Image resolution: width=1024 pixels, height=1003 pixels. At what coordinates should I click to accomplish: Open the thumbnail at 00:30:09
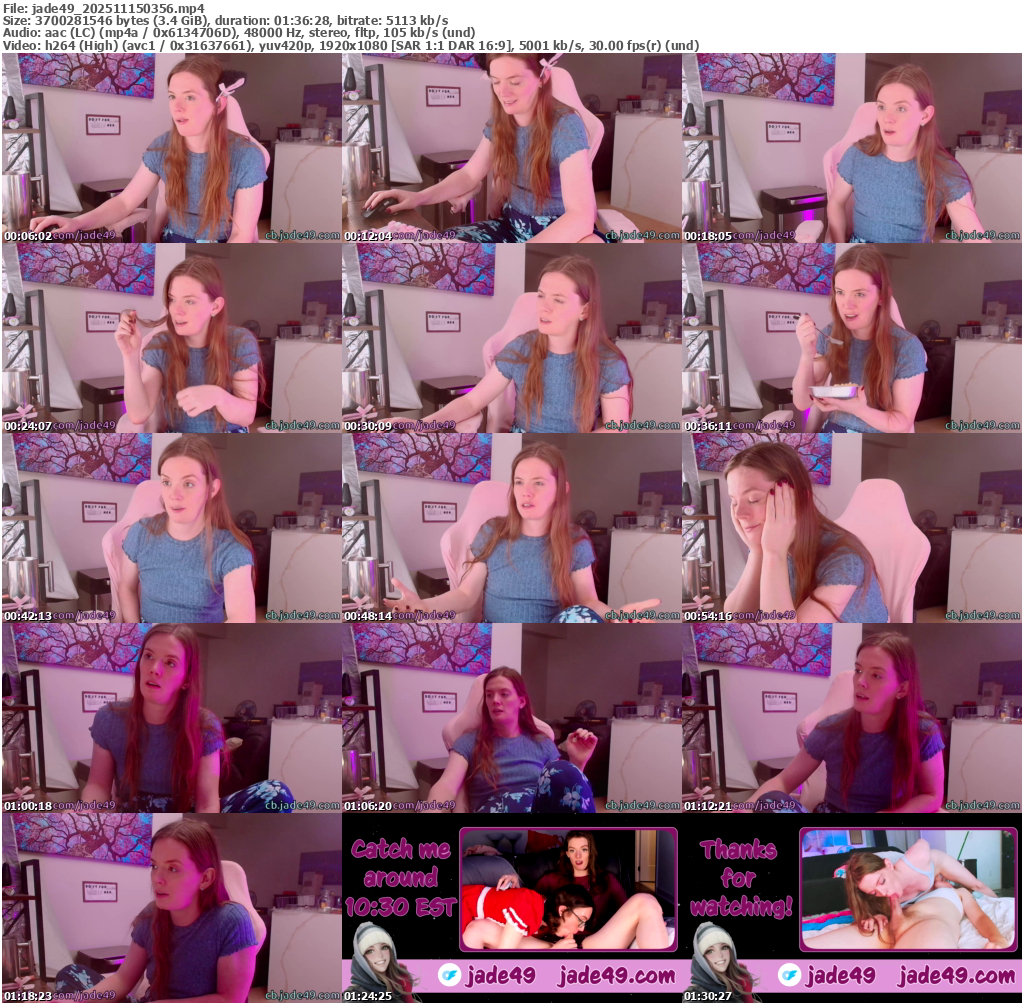coord(511,338)
